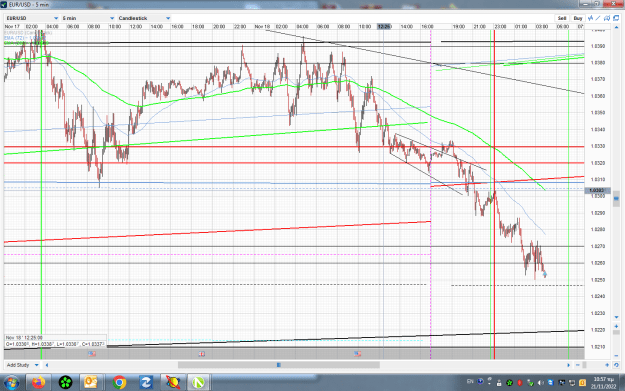Click the second flag event marker
The image size is (625, 391).
pyautogui.click(x=202, y=354)
